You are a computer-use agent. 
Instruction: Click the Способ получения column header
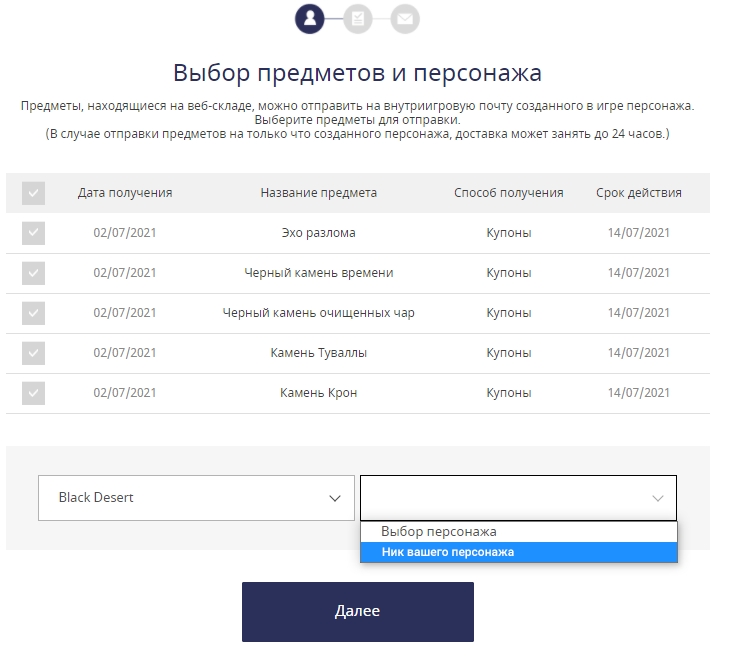point(508,193)
